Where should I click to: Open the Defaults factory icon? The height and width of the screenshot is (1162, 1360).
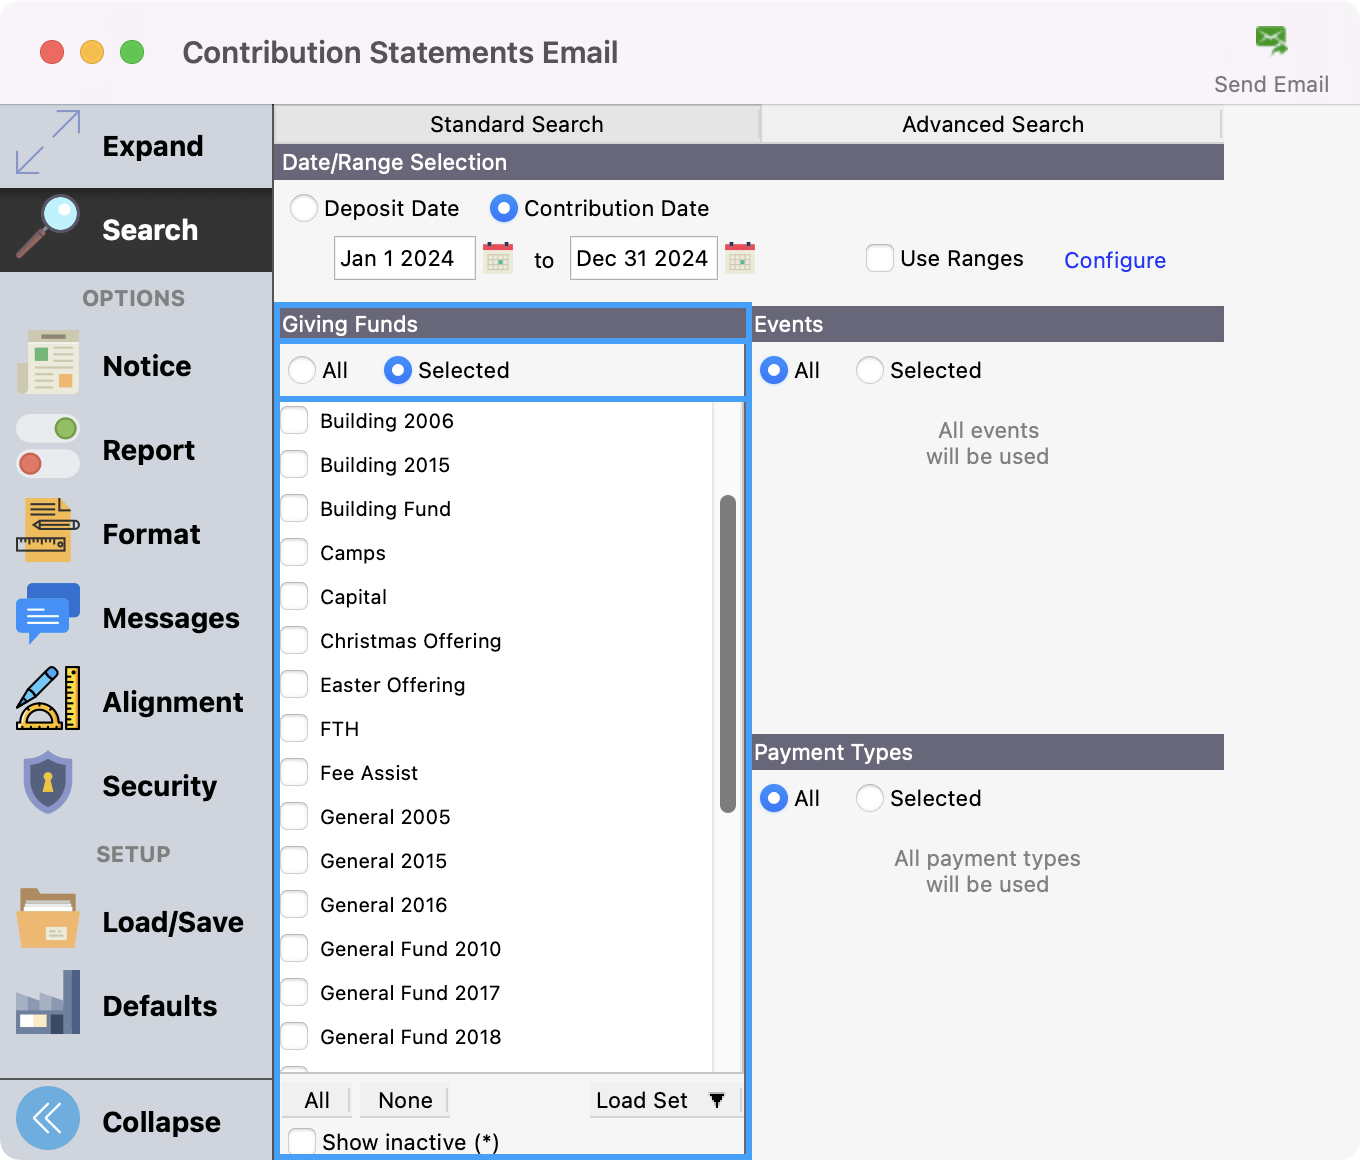coord(48,1003)
